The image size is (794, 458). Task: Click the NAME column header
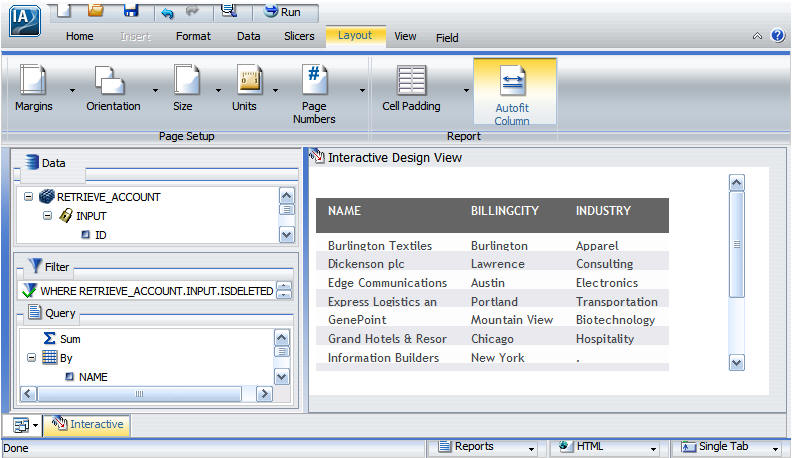tap(344, 211)
